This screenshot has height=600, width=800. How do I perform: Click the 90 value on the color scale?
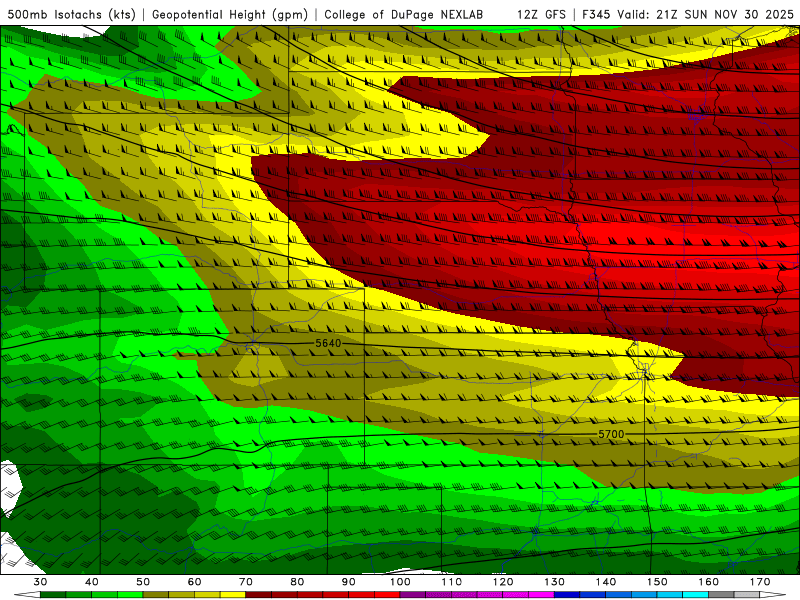tap(348, 582)
